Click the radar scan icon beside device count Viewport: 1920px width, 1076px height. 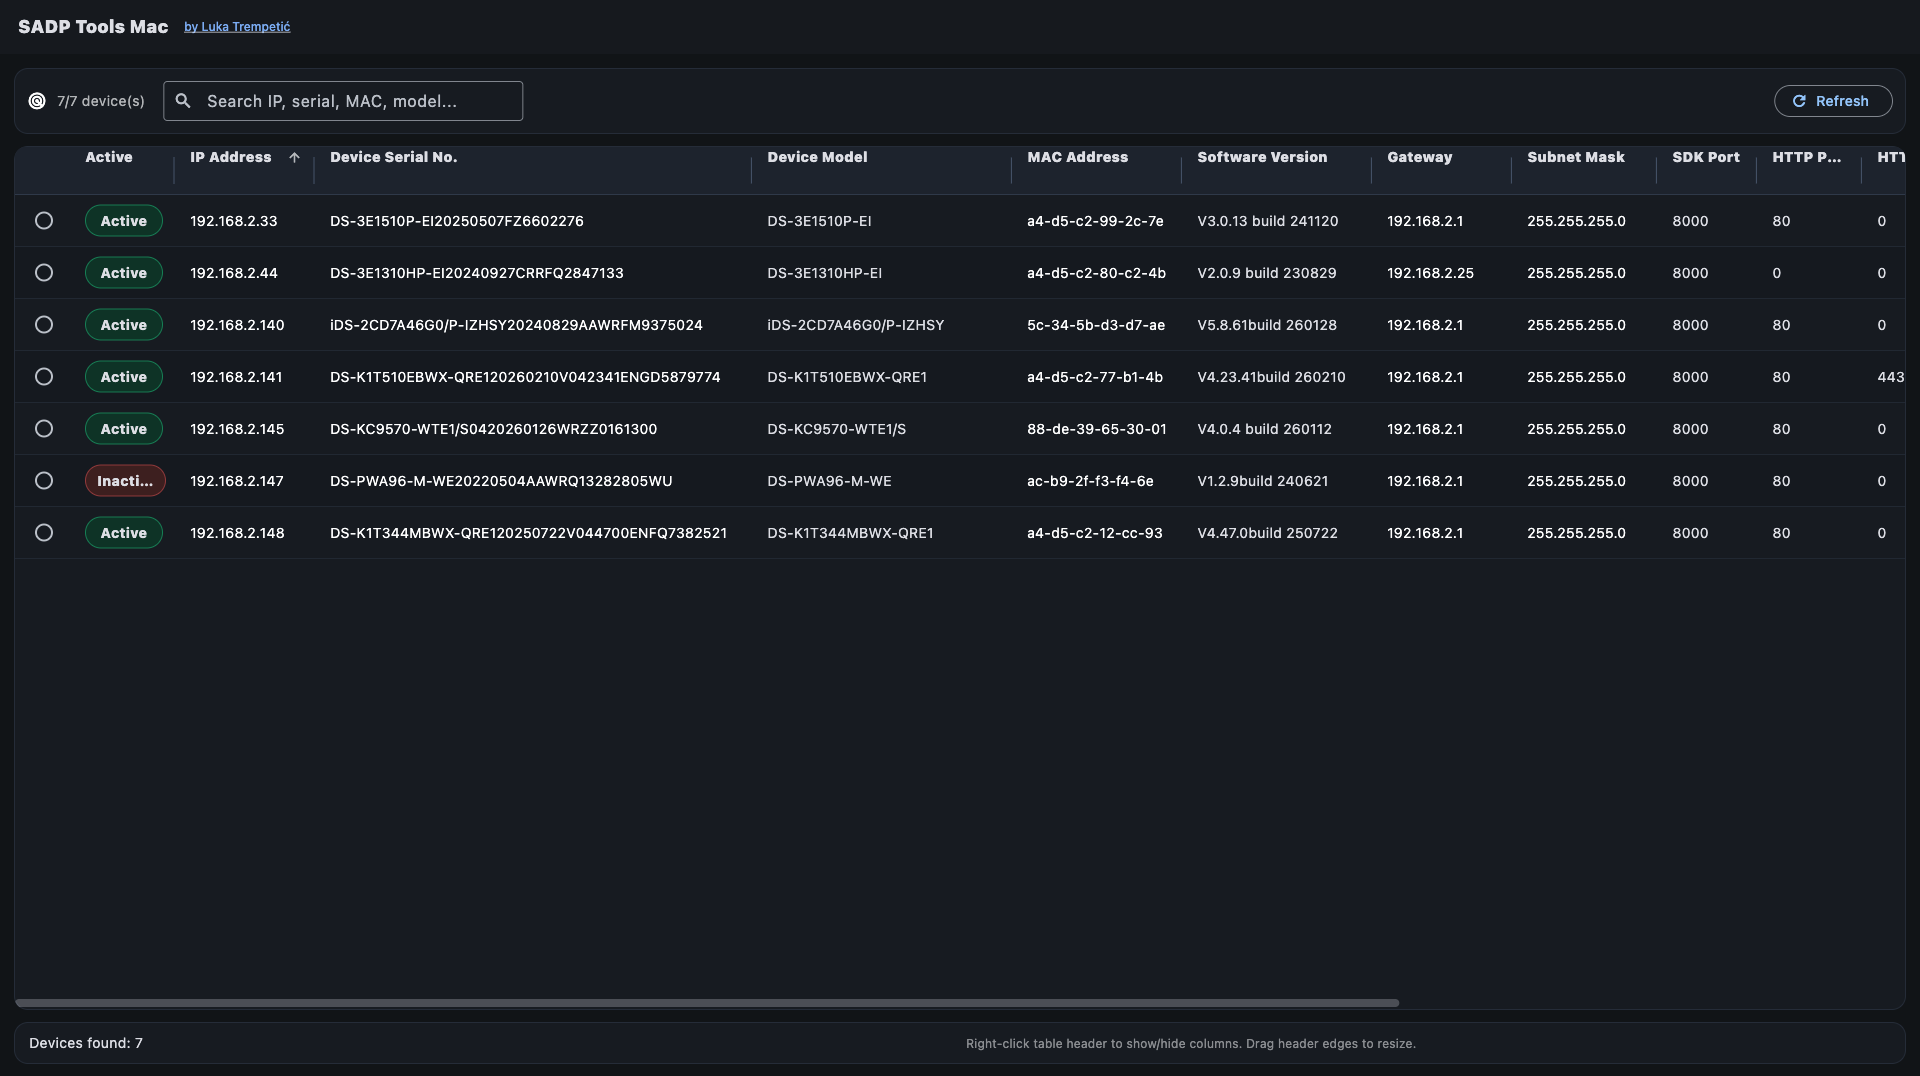point(37,101)
